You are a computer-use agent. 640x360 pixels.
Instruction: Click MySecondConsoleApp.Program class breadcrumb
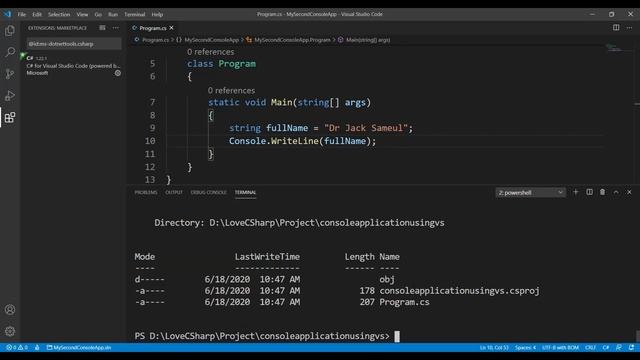tap(292, 40)
